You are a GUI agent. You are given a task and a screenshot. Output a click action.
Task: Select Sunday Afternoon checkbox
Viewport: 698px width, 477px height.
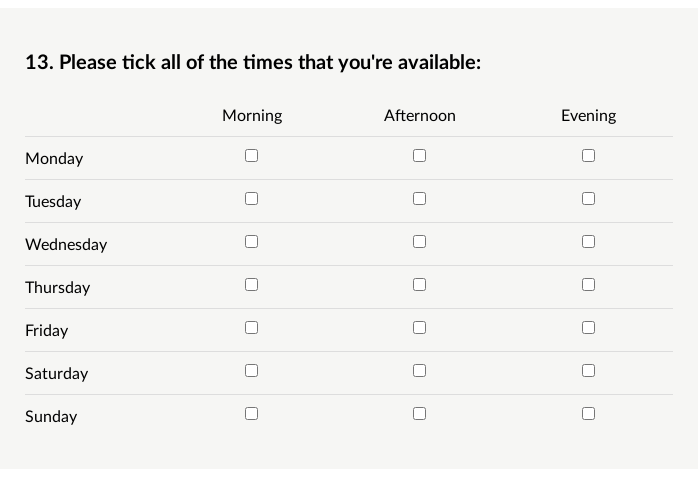[419, 413]
